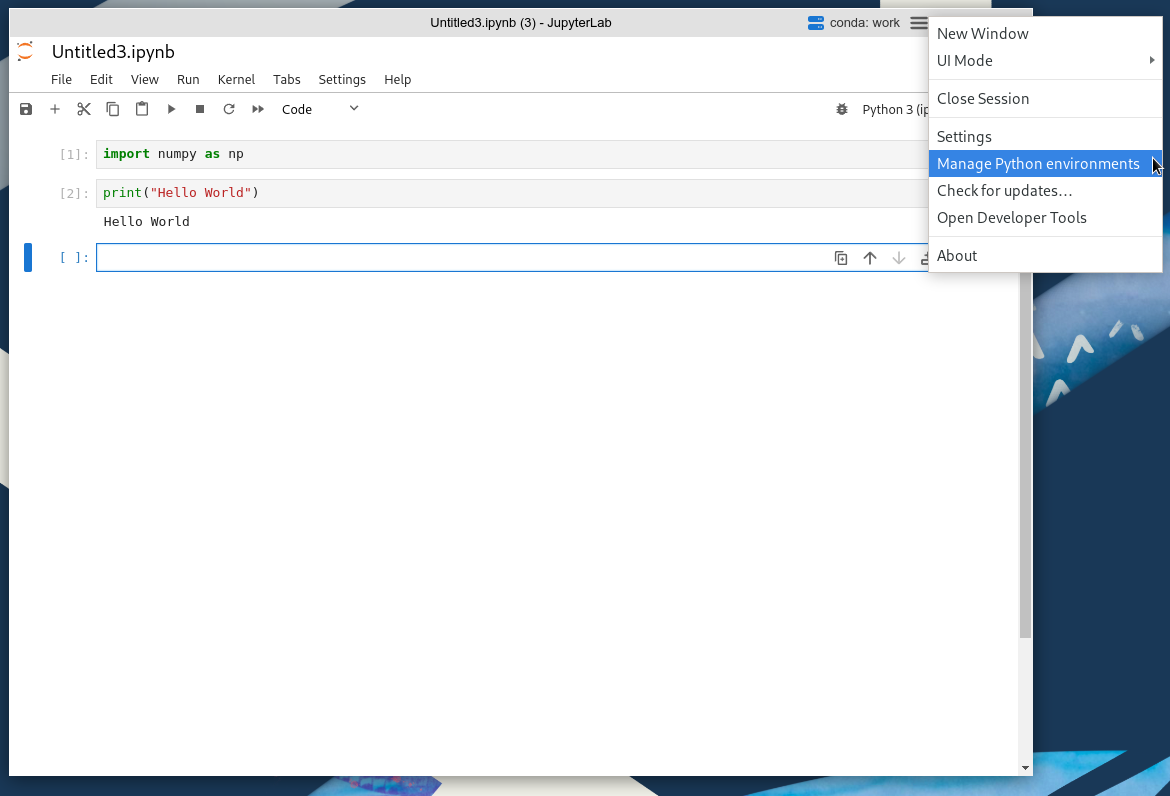
Task: Interrupt the kernel stop icon
Action: [200, 109]
